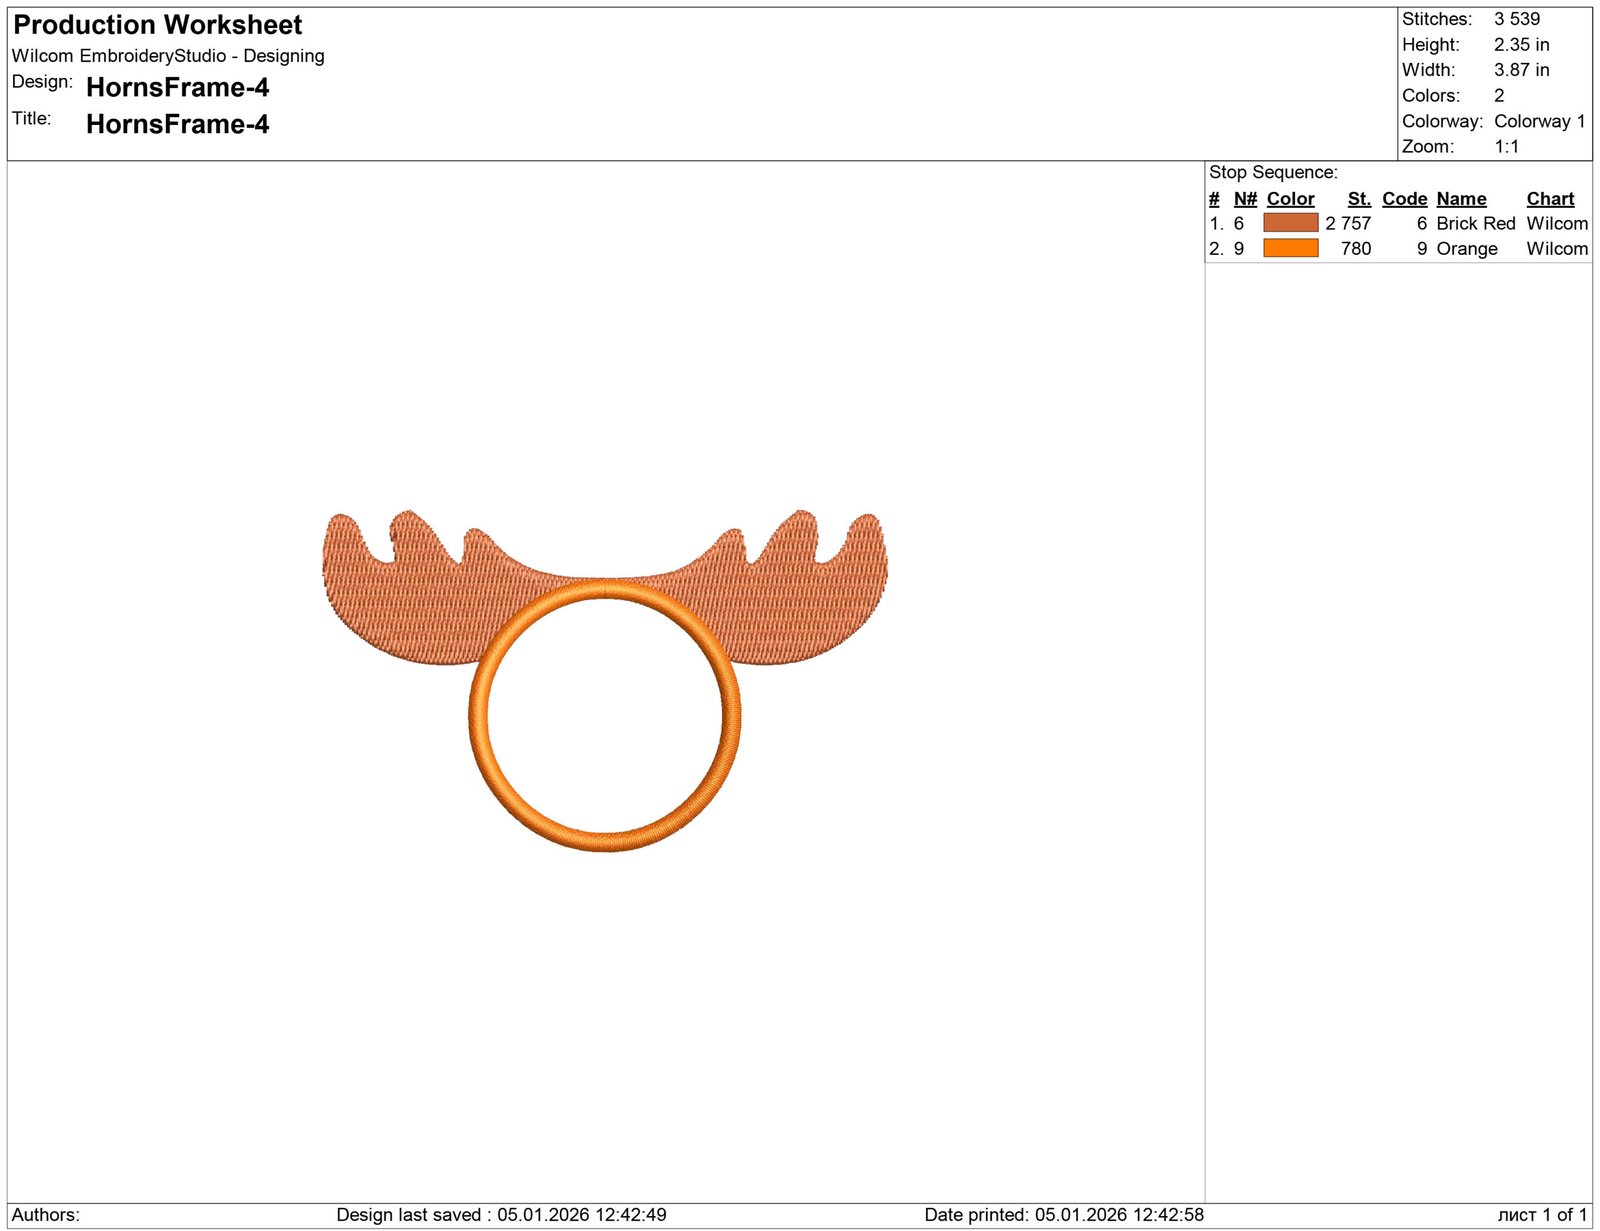Click the Brick Red thread name
1600x1231 pixels.
coord(1475,223)
